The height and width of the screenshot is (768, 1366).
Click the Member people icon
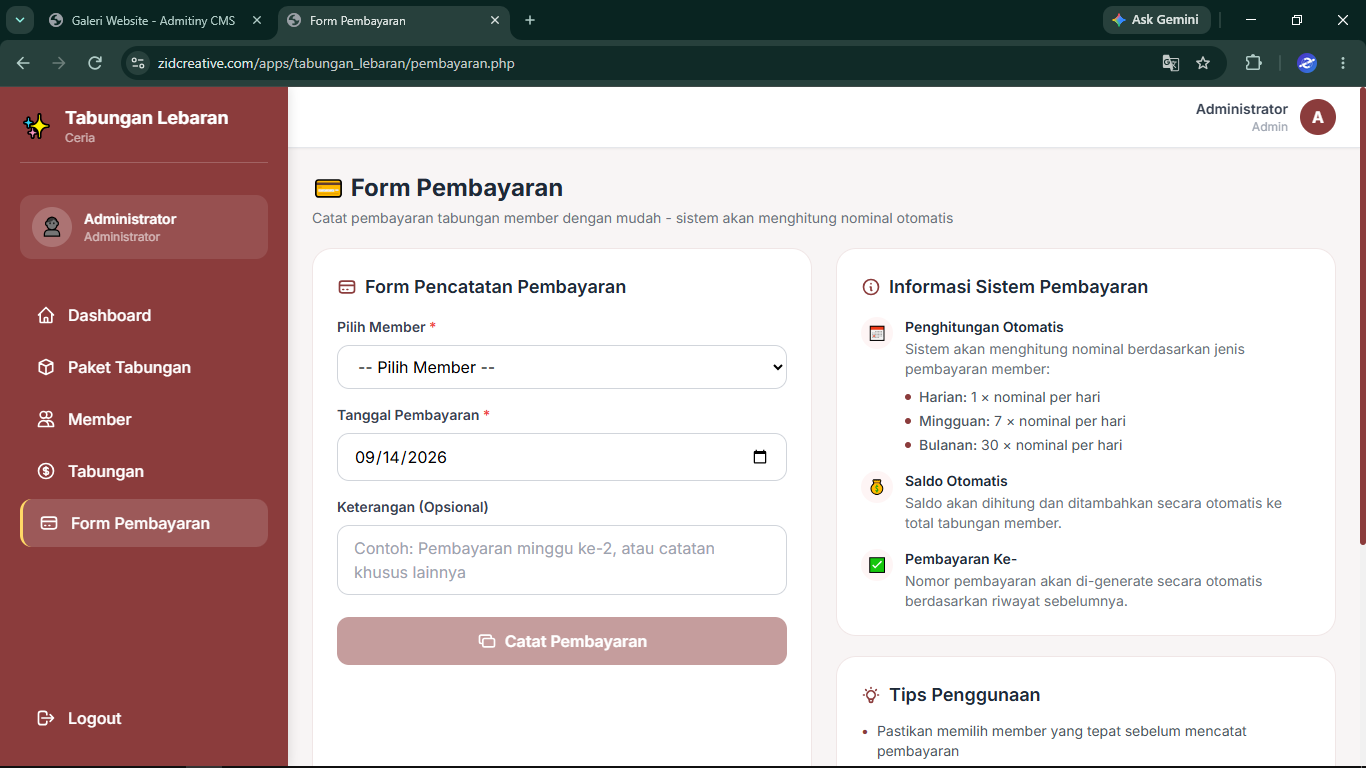(x=46, y=420)
